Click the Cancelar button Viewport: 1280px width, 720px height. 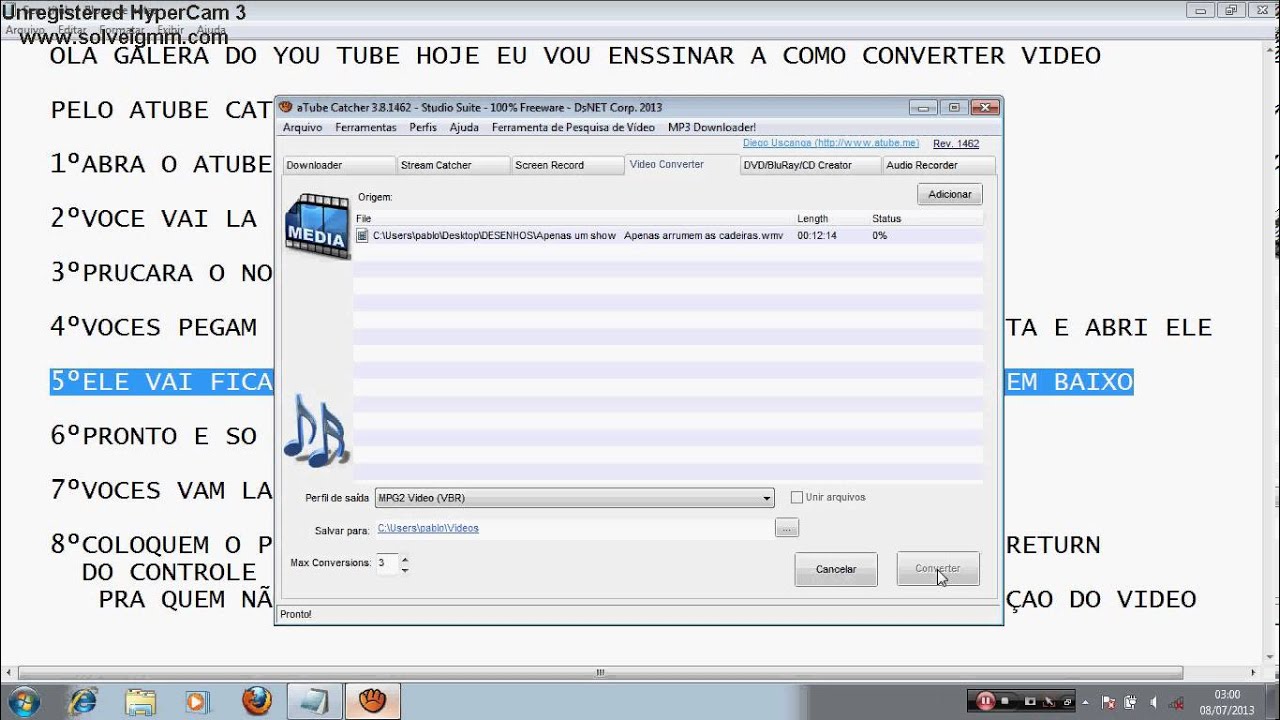click(x=836, y=569)
